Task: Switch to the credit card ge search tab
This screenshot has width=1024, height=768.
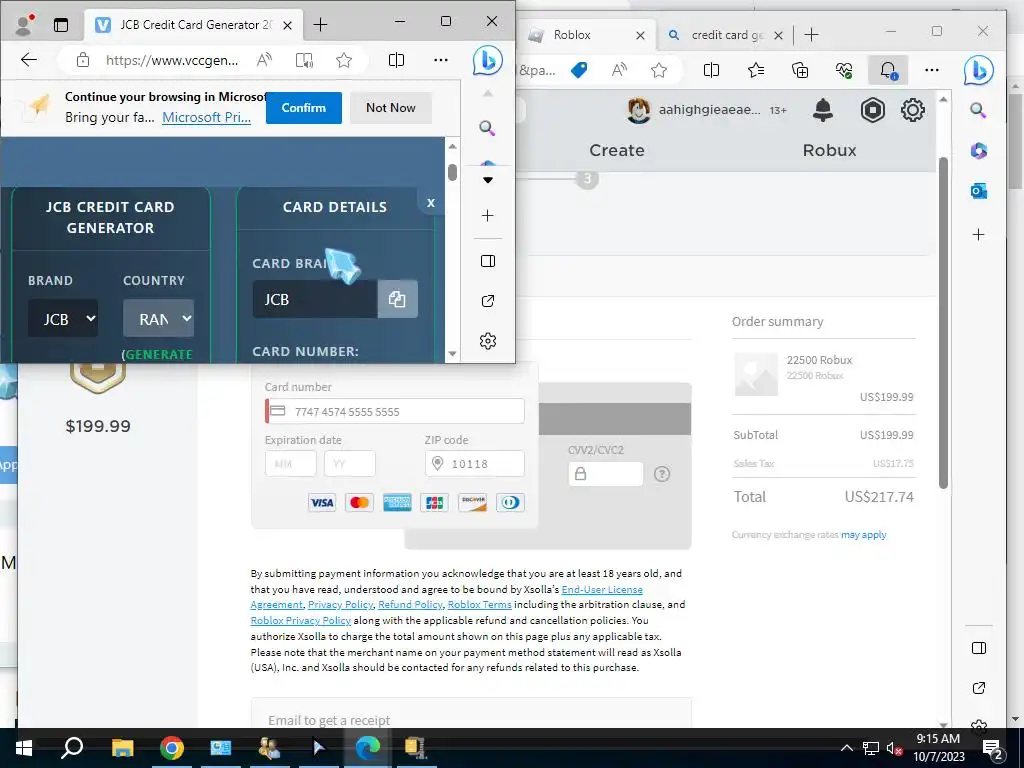Action: point(725,35)
